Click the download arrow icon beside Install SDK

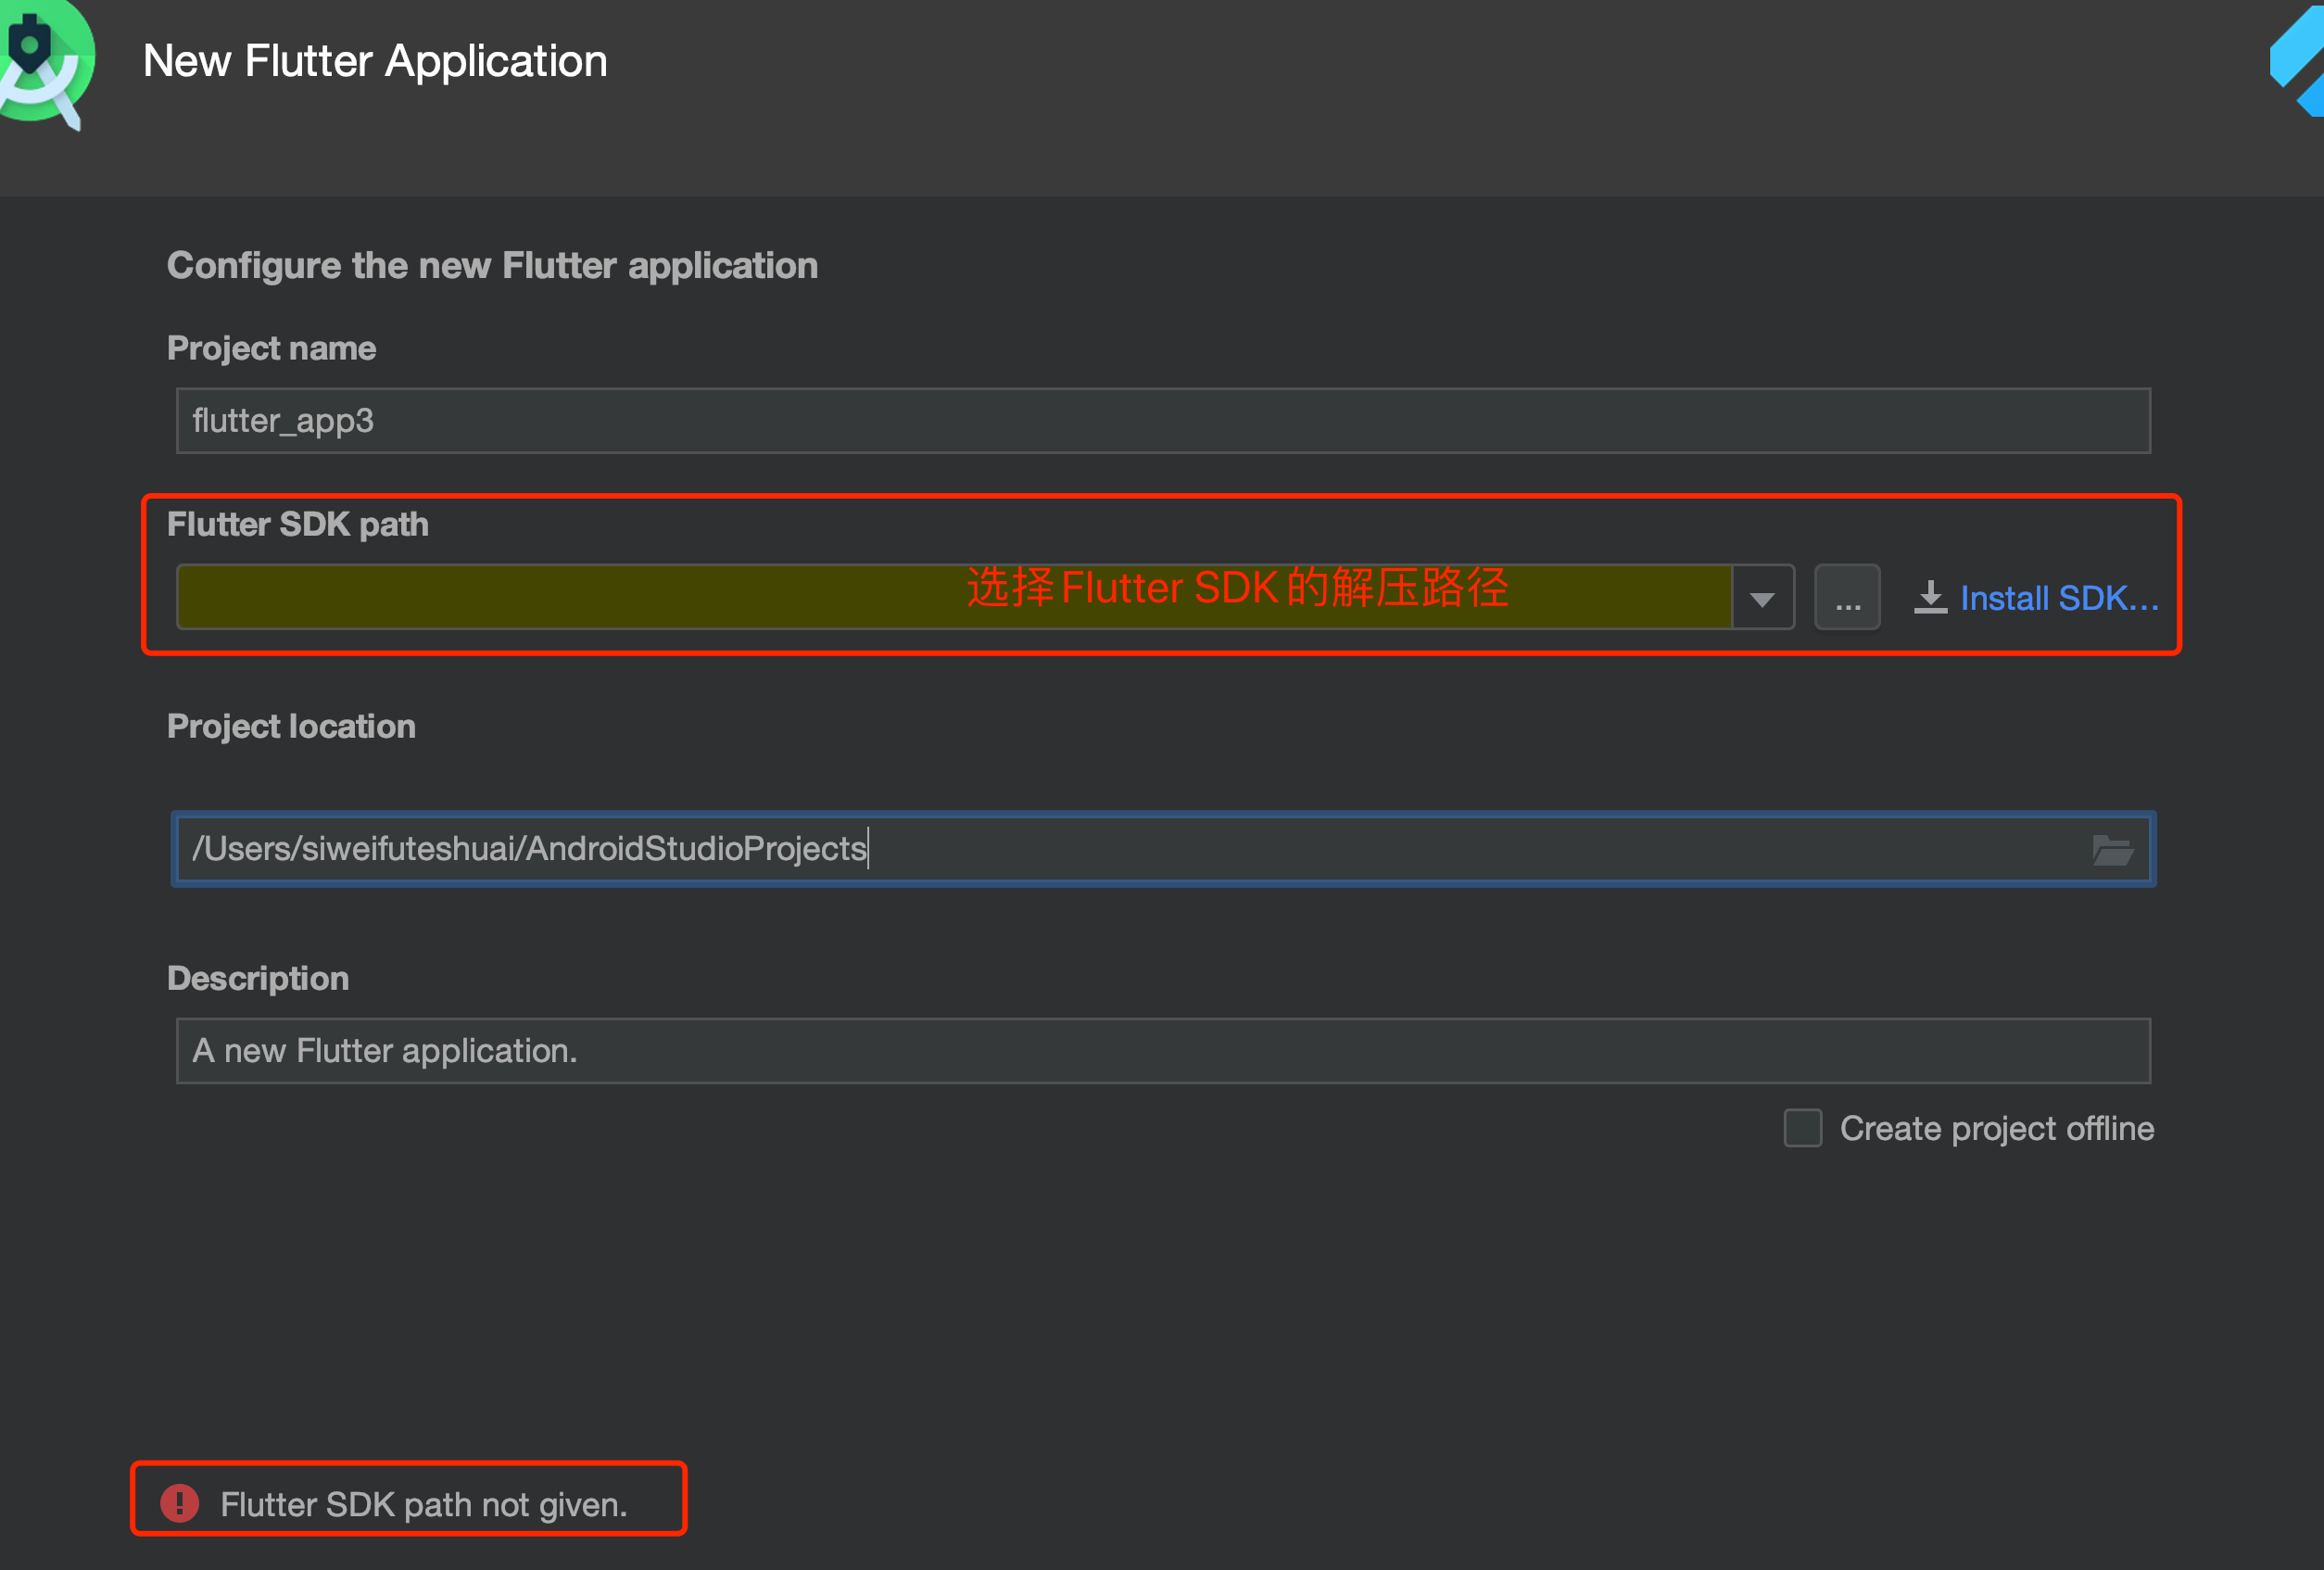click(x=1930, y=597)
